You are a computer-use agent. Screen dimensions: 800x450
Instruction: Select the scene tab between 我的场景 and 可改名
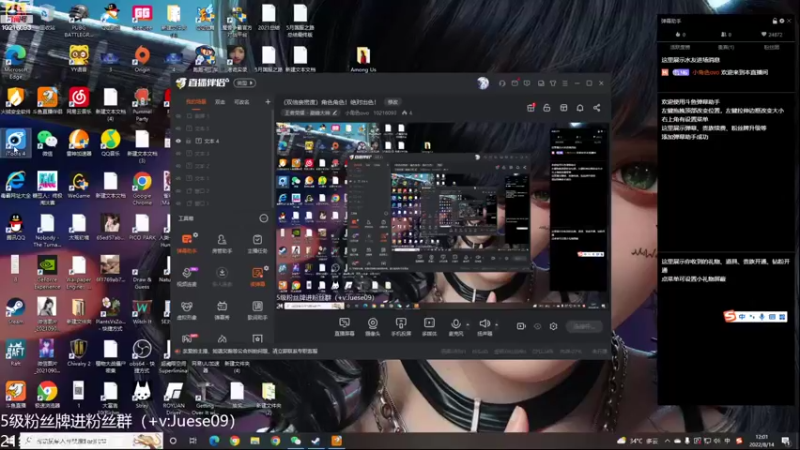coord(220,102)
